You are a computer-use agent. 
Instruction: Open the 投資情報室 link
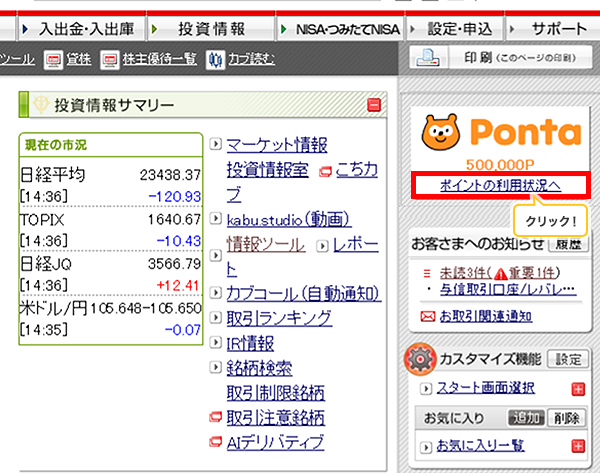pyautogui.click(x=267, y=170)
